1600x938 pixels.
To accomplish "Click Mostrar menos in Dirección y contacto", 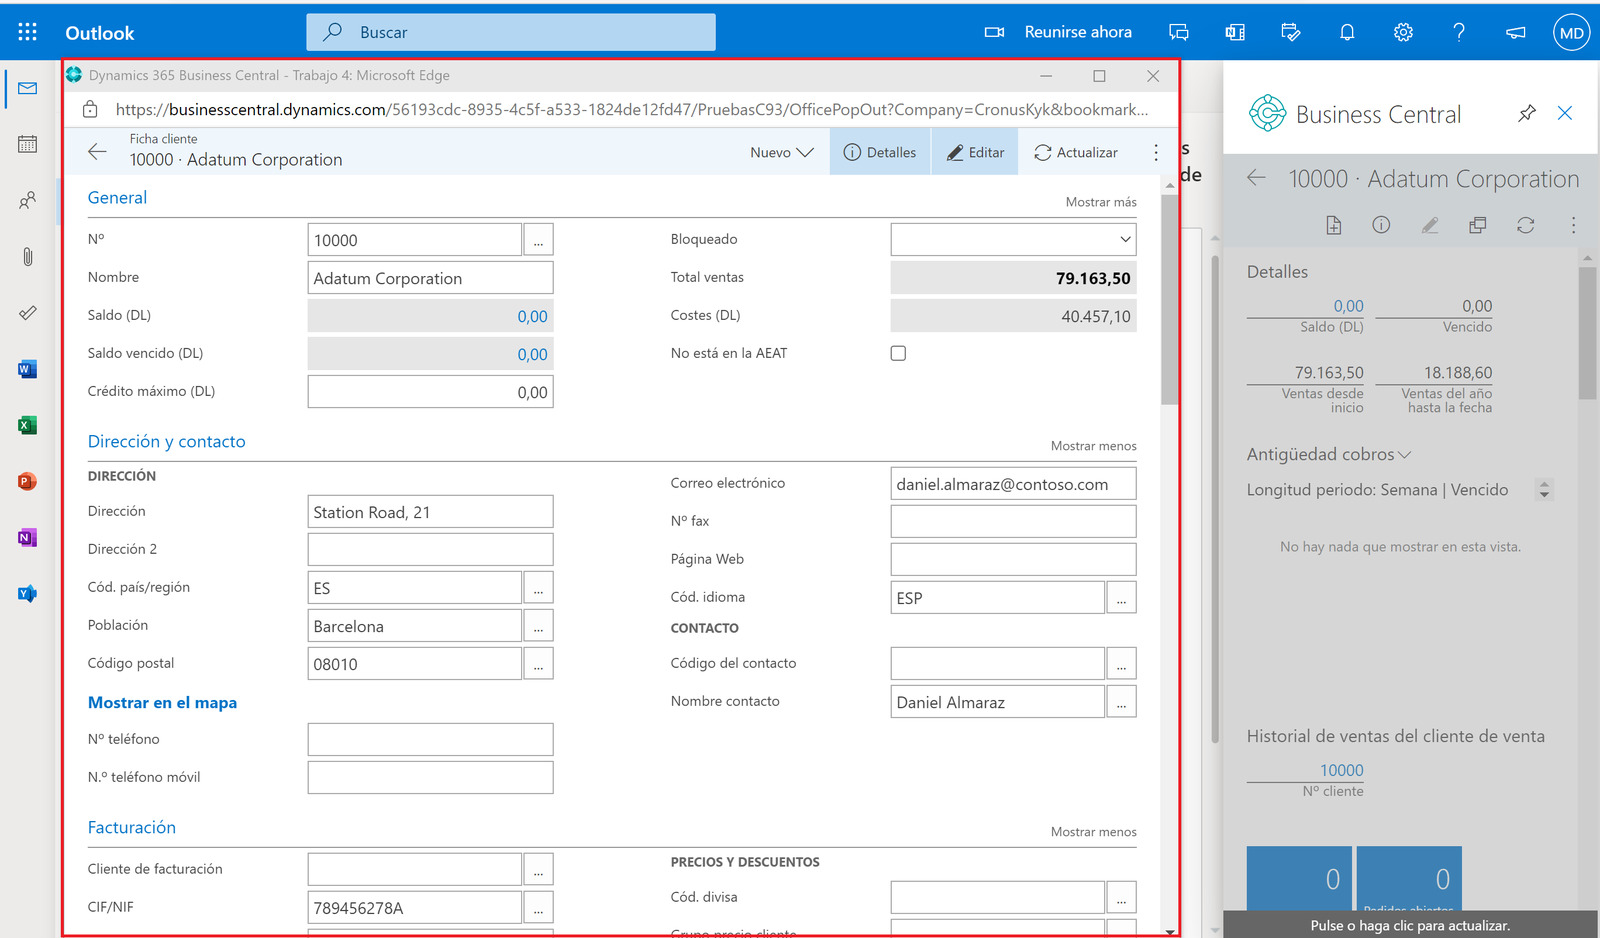I will tap(1093, 446).
